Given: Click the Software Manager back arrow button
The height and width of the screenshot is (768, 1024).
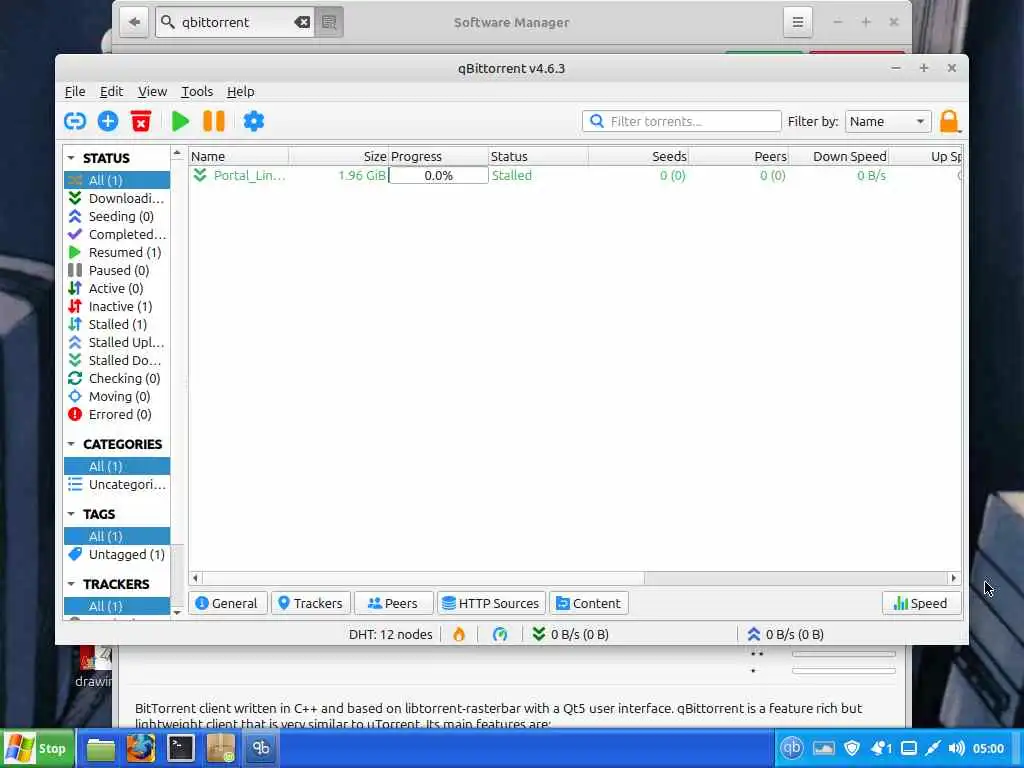Looking at the screenshot, I should pos(134,22).
